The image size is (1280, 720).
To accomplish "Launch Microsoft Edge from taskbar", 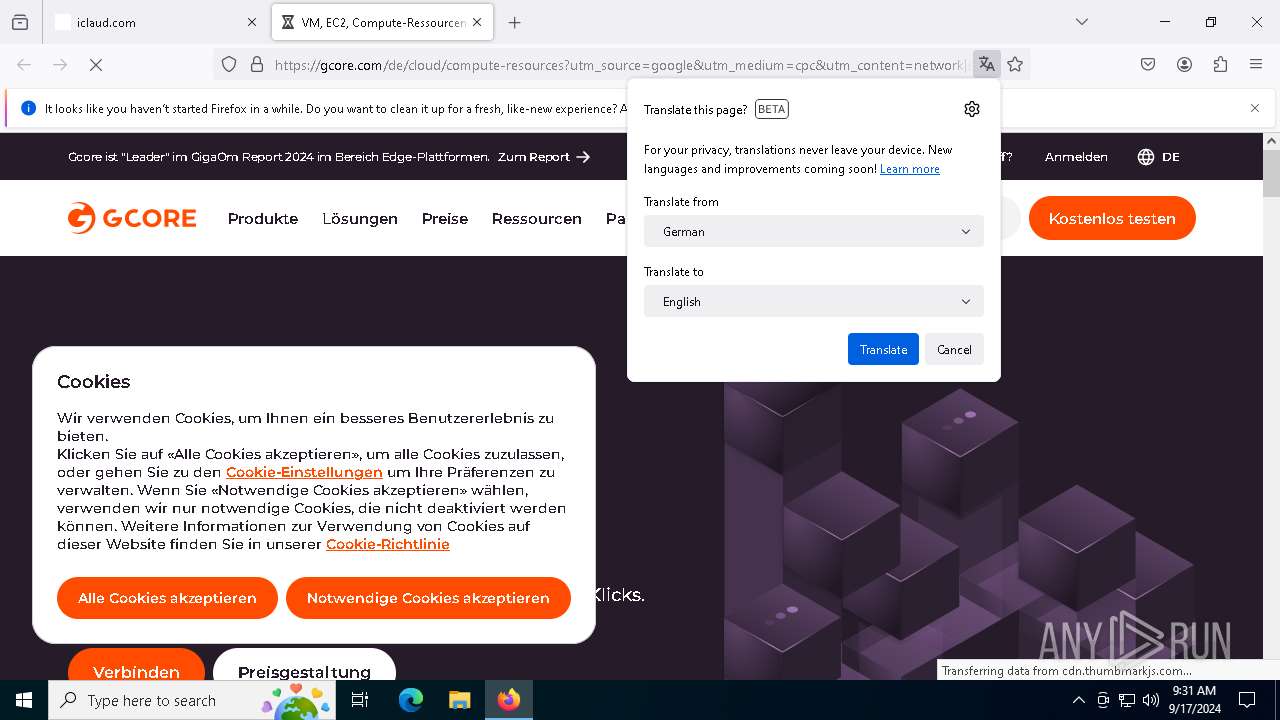I will tap(411, 700).
